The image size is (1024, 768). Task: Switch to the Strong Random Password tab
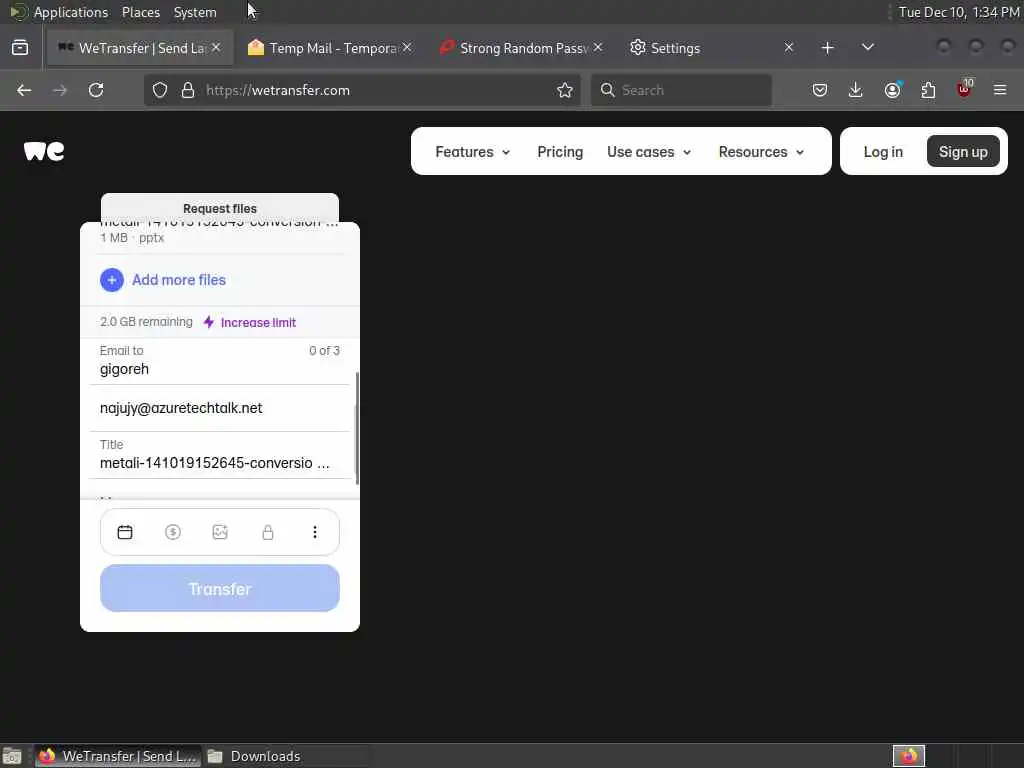(x=520, y=48)
